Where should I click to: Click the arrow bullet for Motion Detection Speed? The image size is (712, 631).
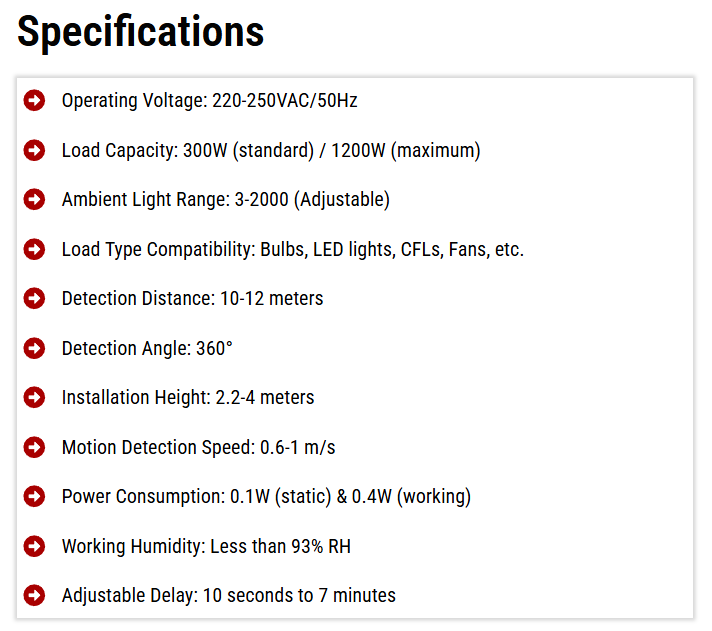click(34, 447)
